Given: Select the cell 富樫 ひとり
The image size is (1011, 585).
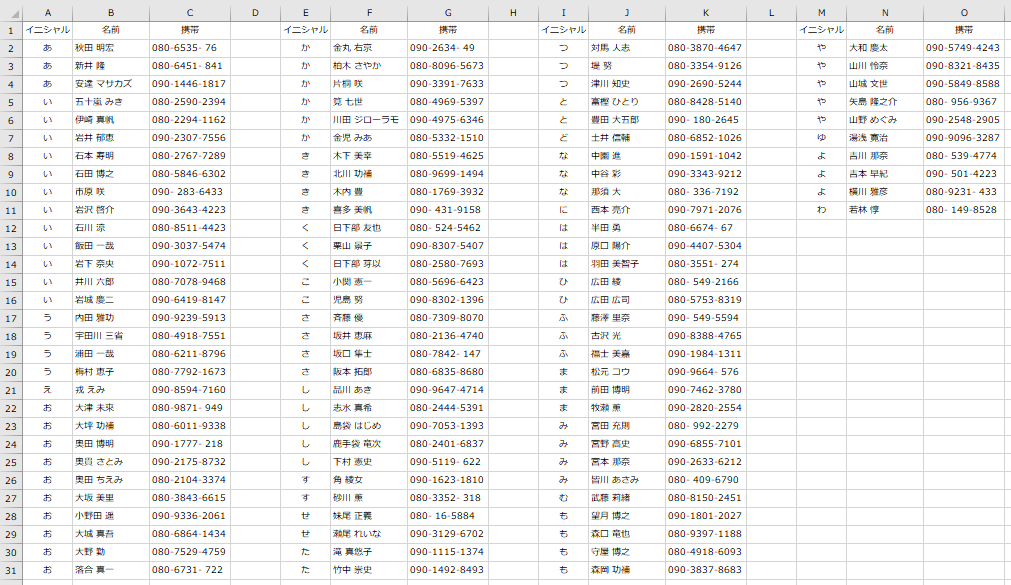Looking at the screenshot, I should click(x=627, y=102).
